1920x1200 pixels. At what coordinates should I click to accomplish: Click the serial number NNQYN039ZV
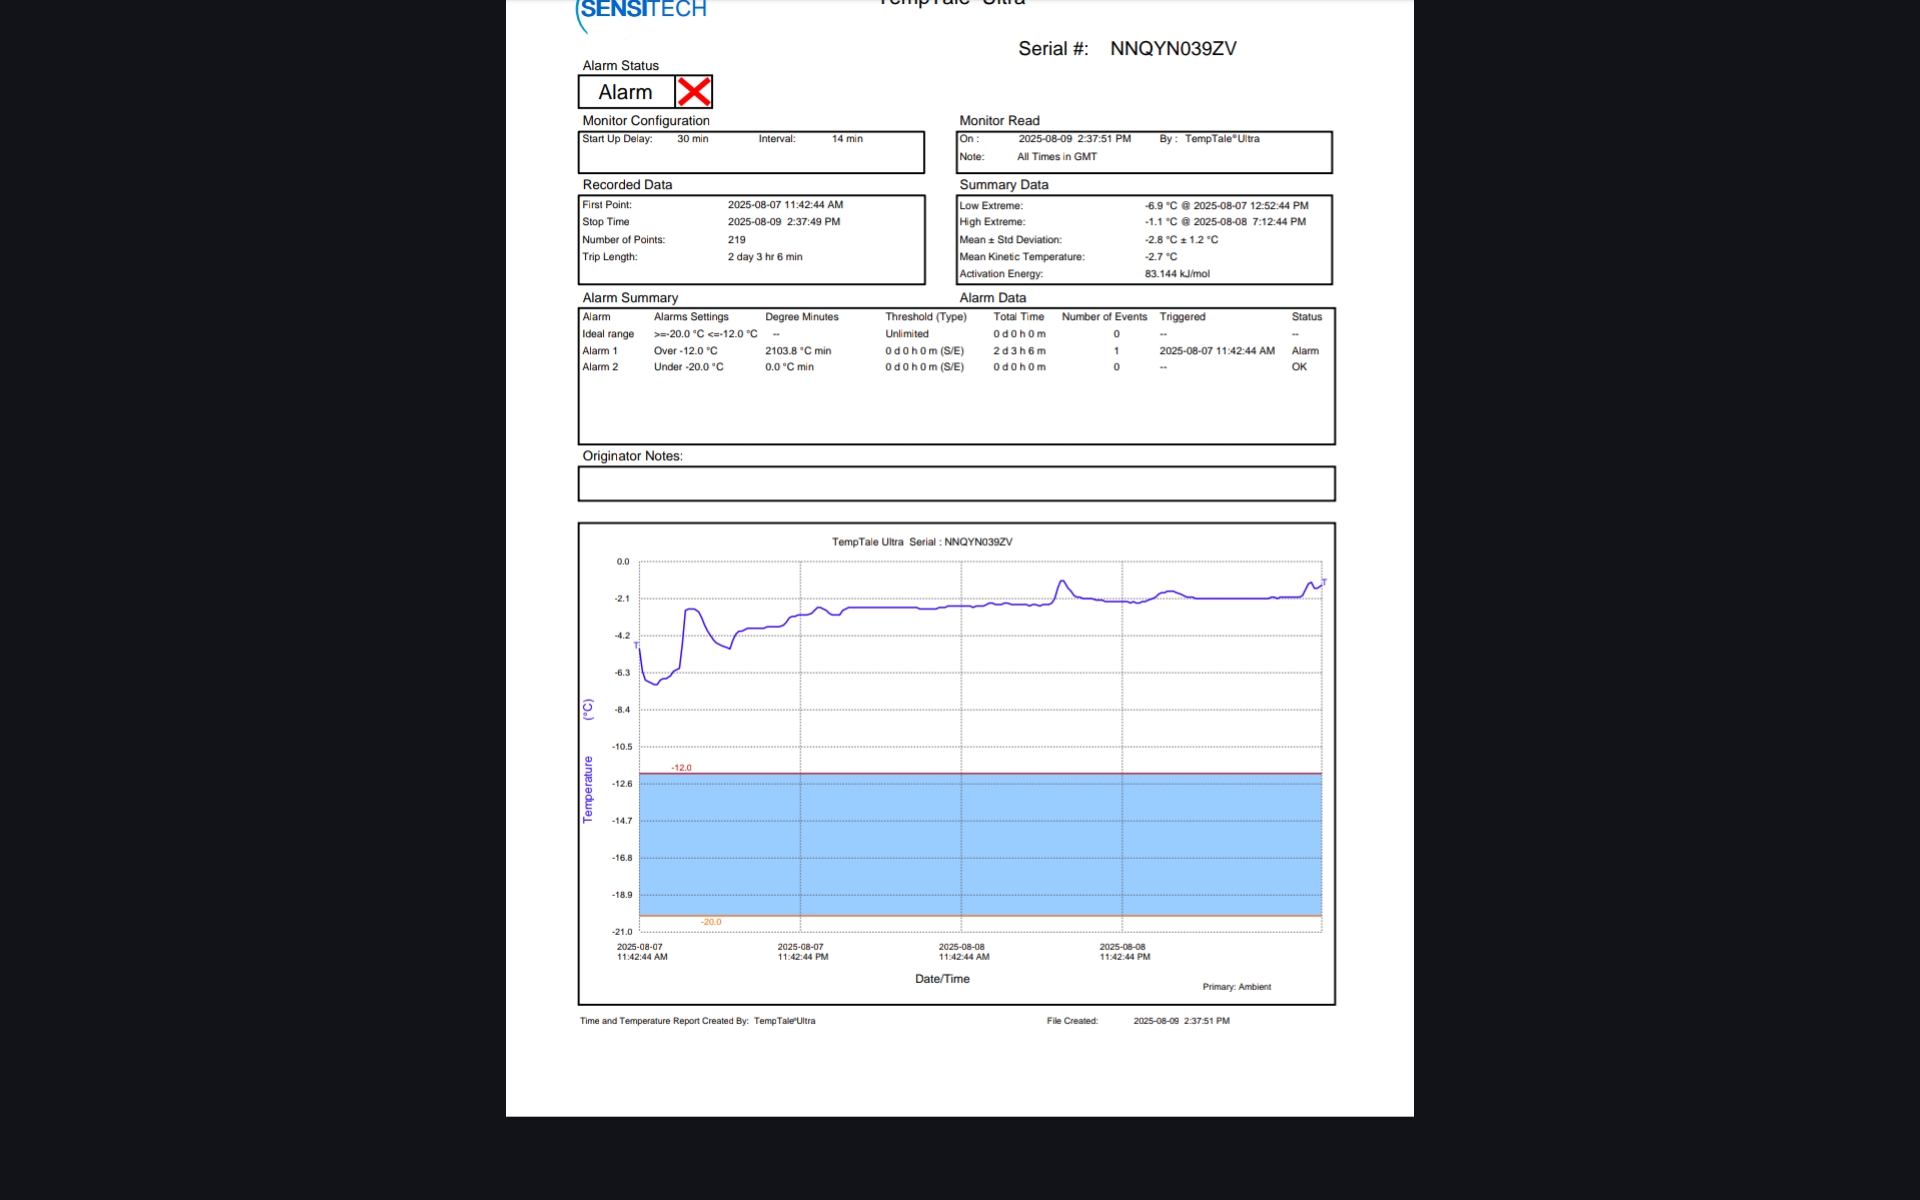1173,49
